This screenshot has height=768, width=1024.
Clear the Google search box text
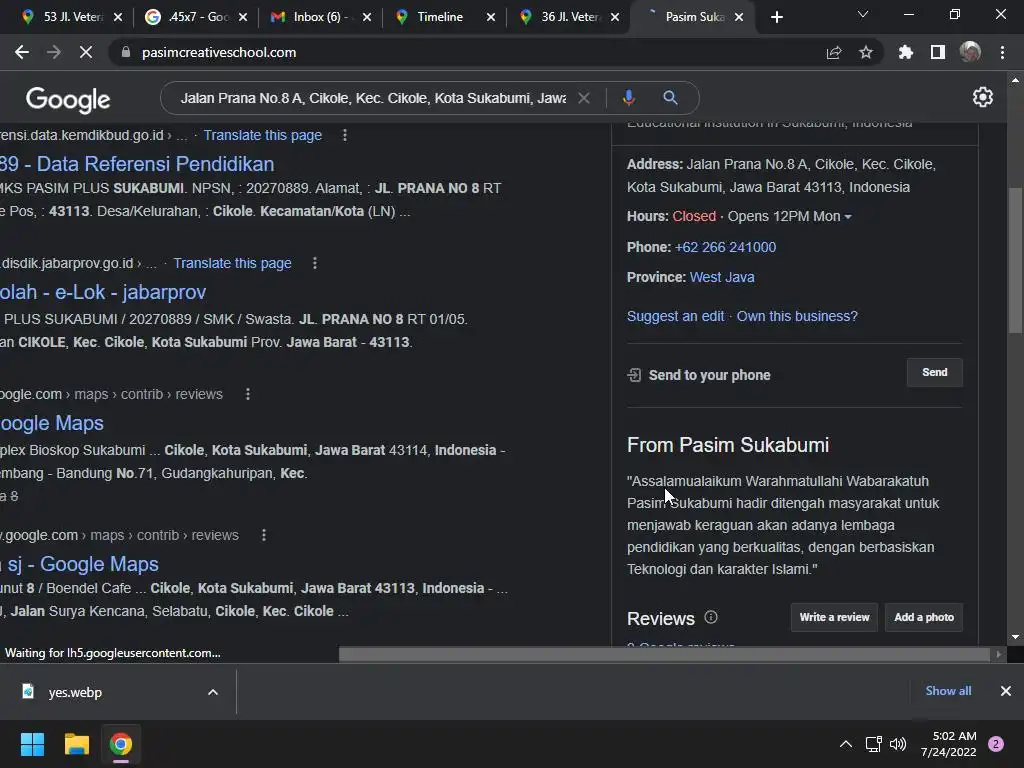tap(584, 98)
